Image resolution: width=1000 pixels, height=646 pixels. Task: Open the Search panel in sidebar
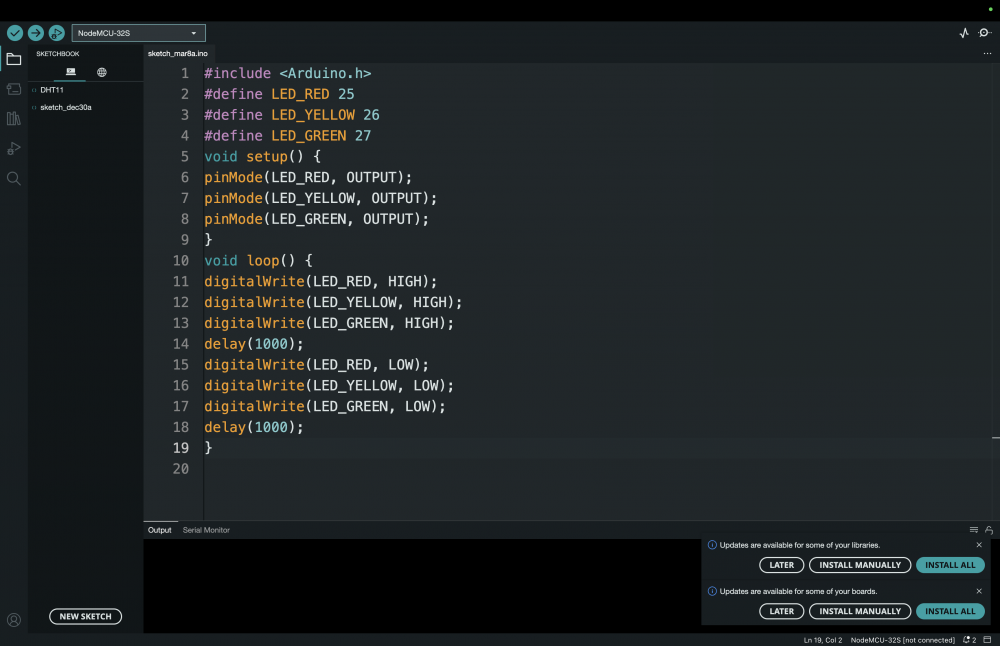pos(13,178)
